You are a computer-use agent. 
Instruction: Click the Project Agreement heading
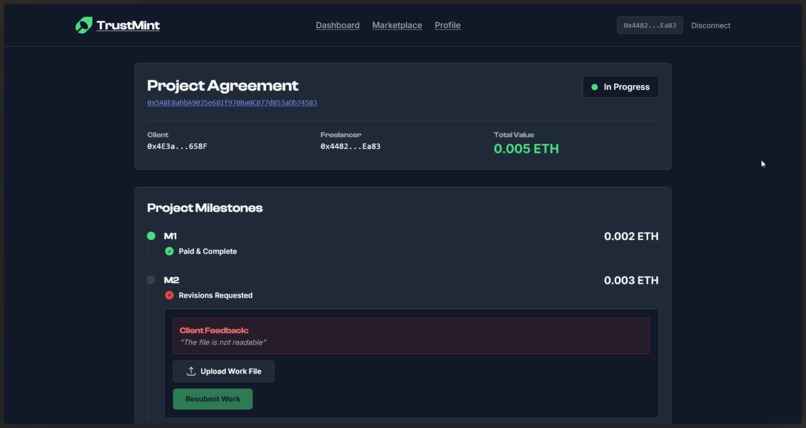tap(223, 85)
